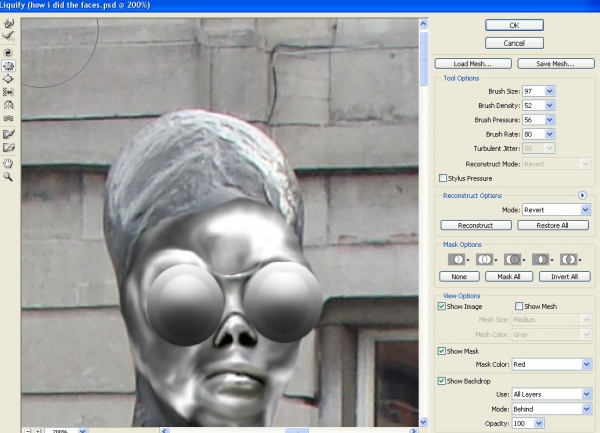Toggle the Stylus Pressure checkbox

[443, 178]
